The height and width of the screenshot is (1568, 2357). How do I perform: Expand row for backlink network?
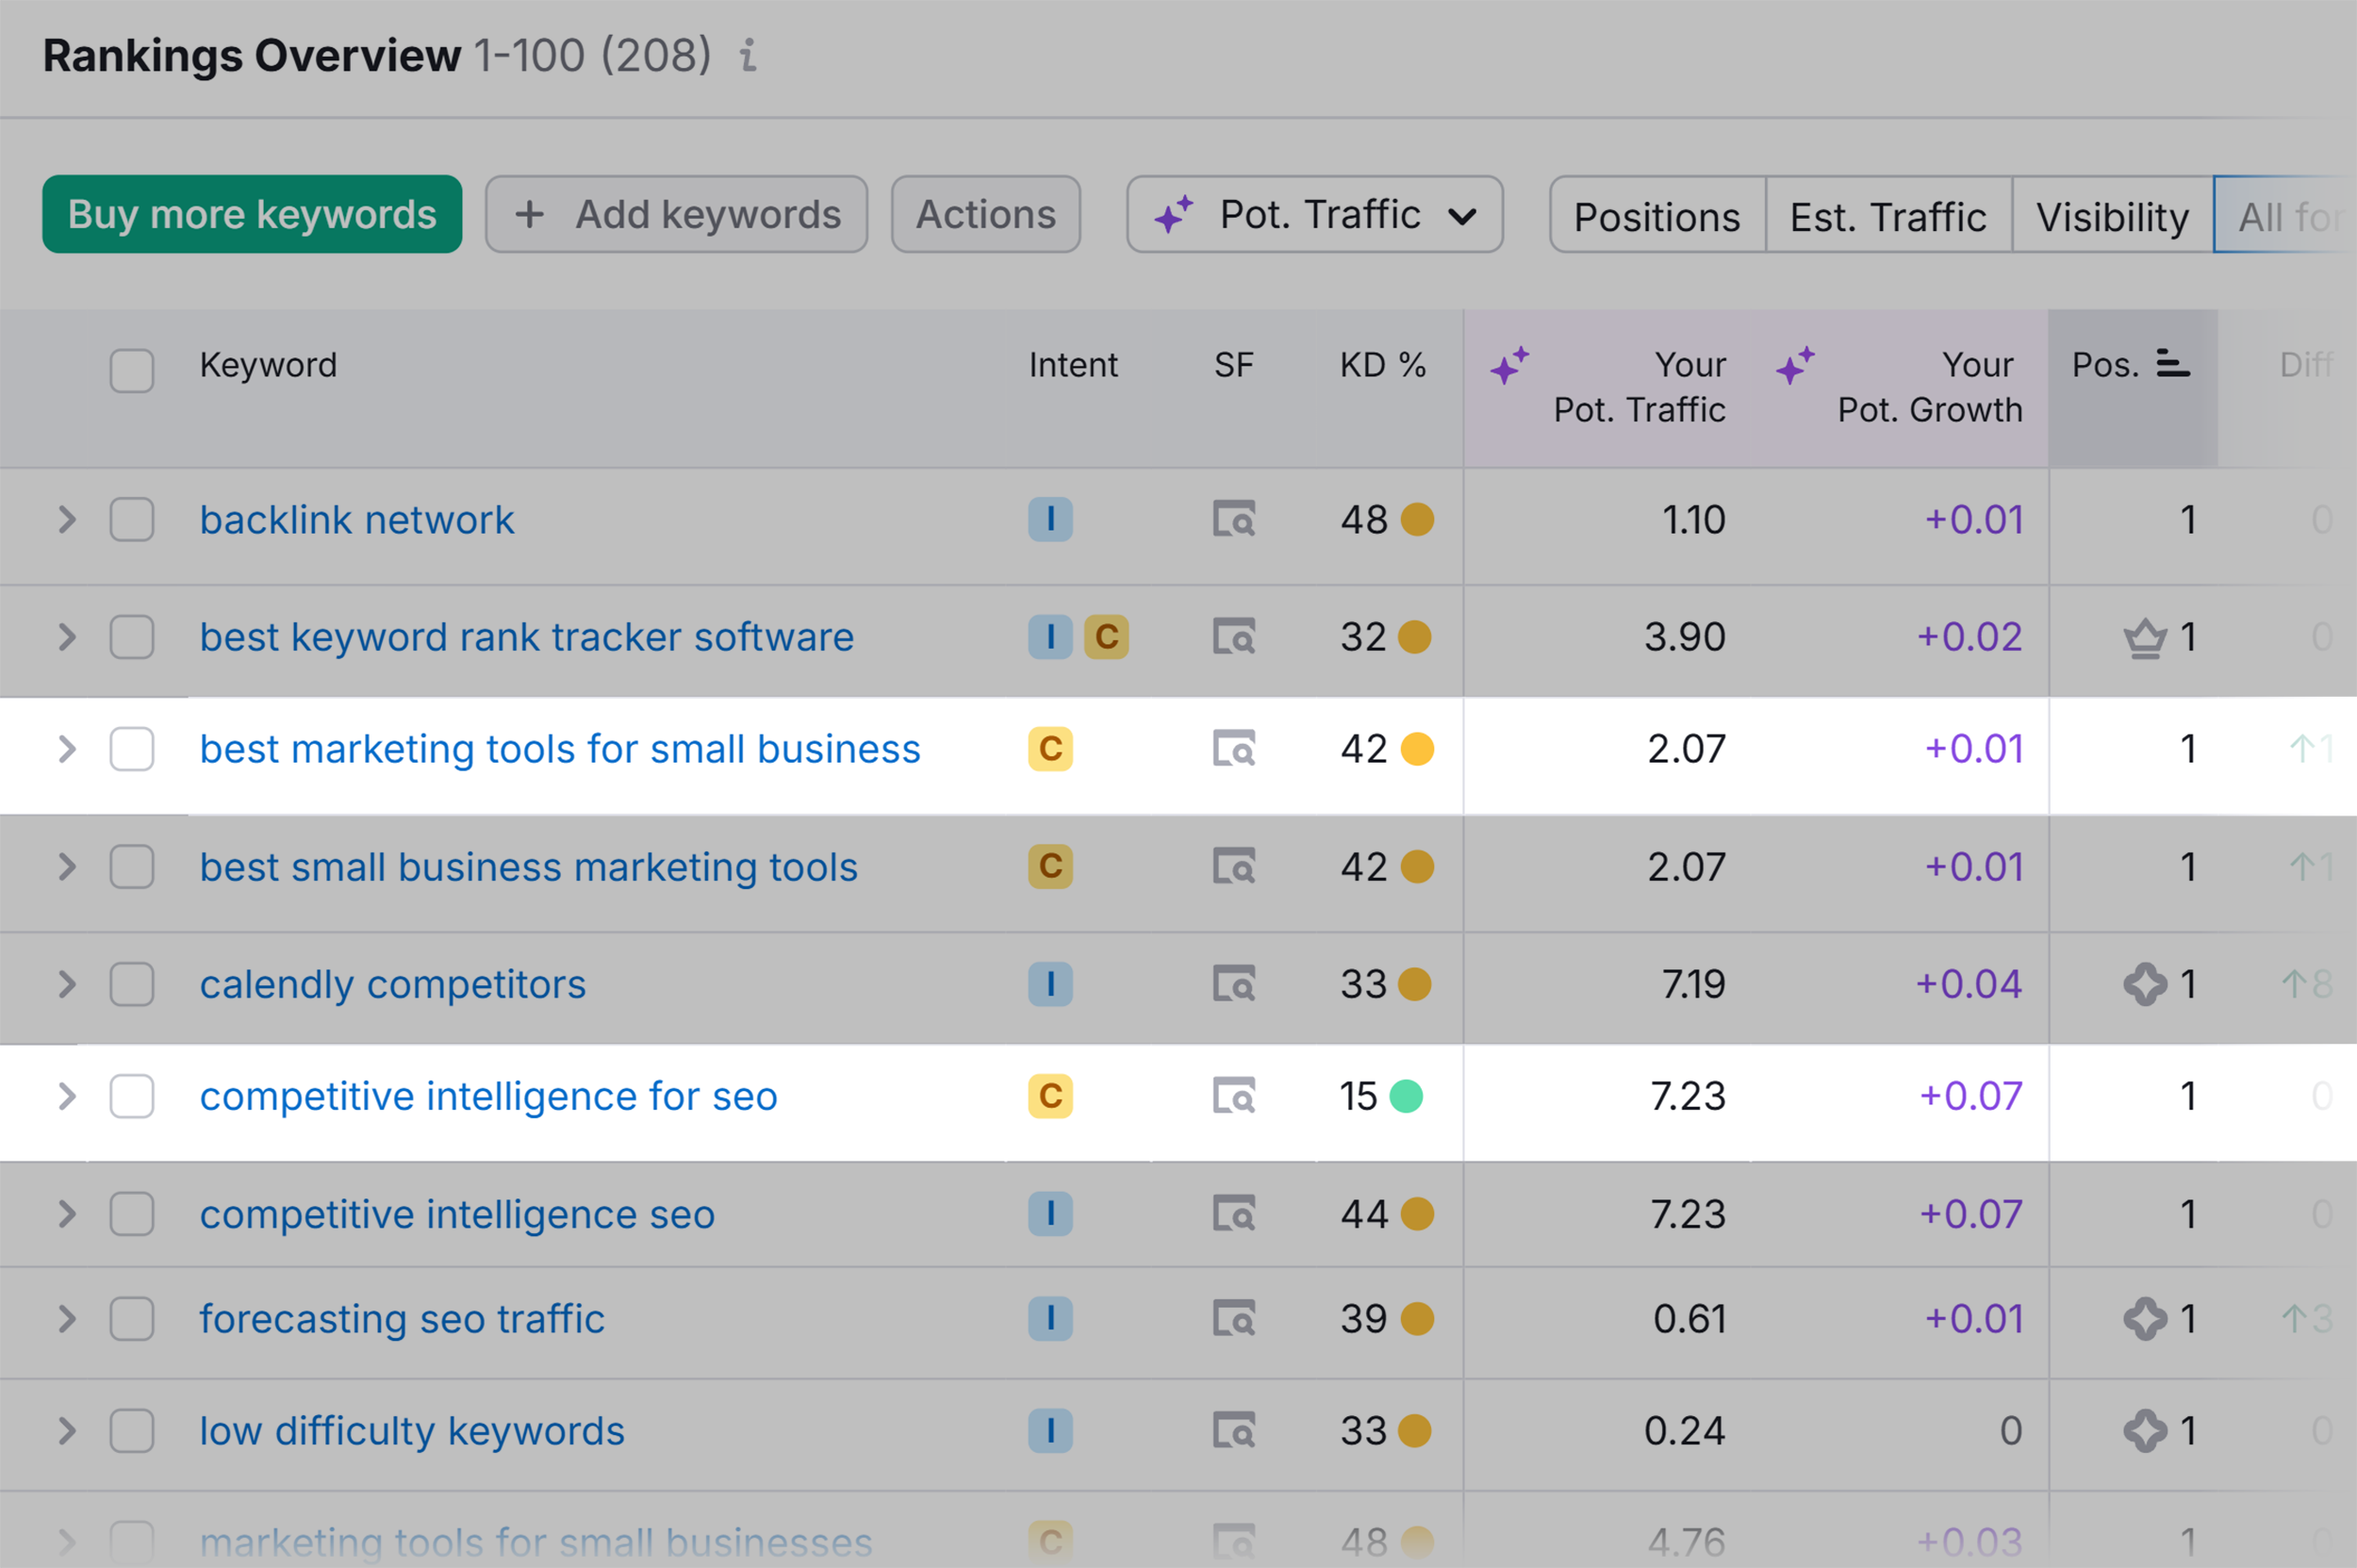point(67,520)
